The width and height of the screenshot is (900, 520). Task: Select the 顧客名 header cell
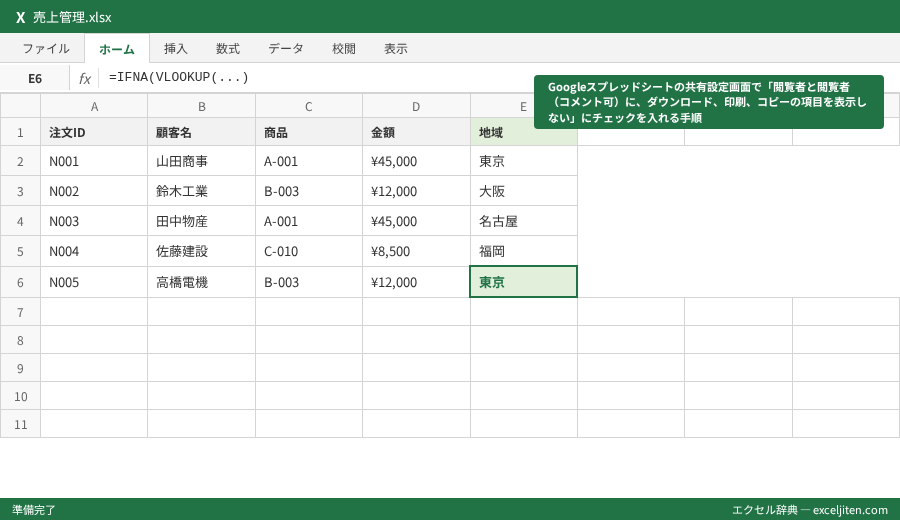click(x=201, y=132)
